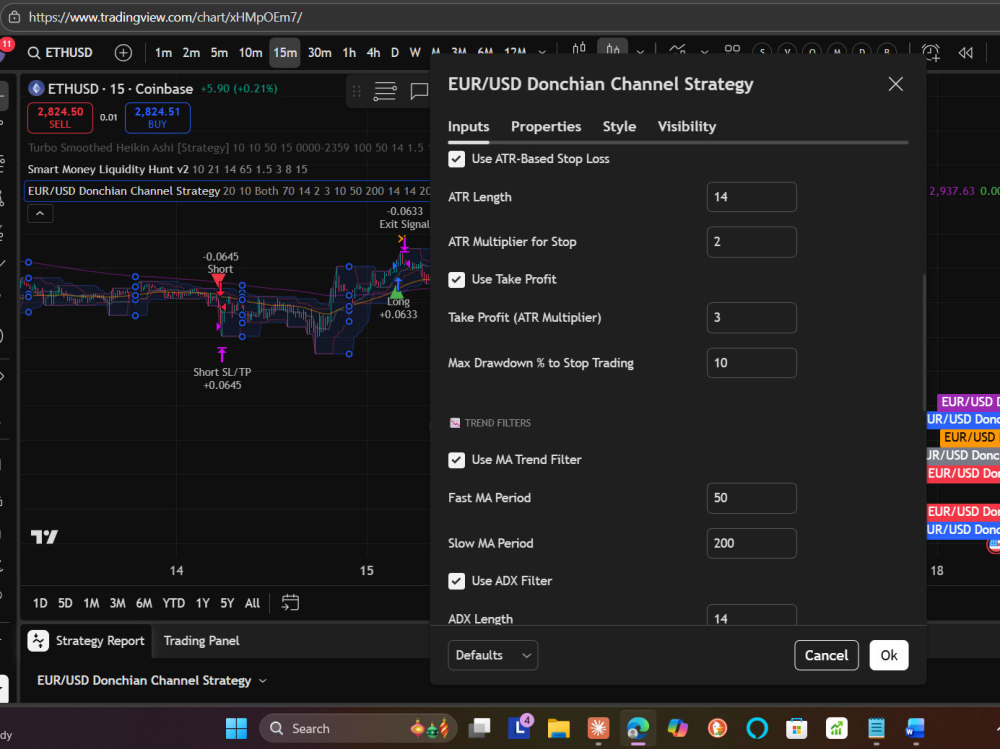Collapse the indicator legend with chevron
The image size is (1000, 749).
coord(40,213)
